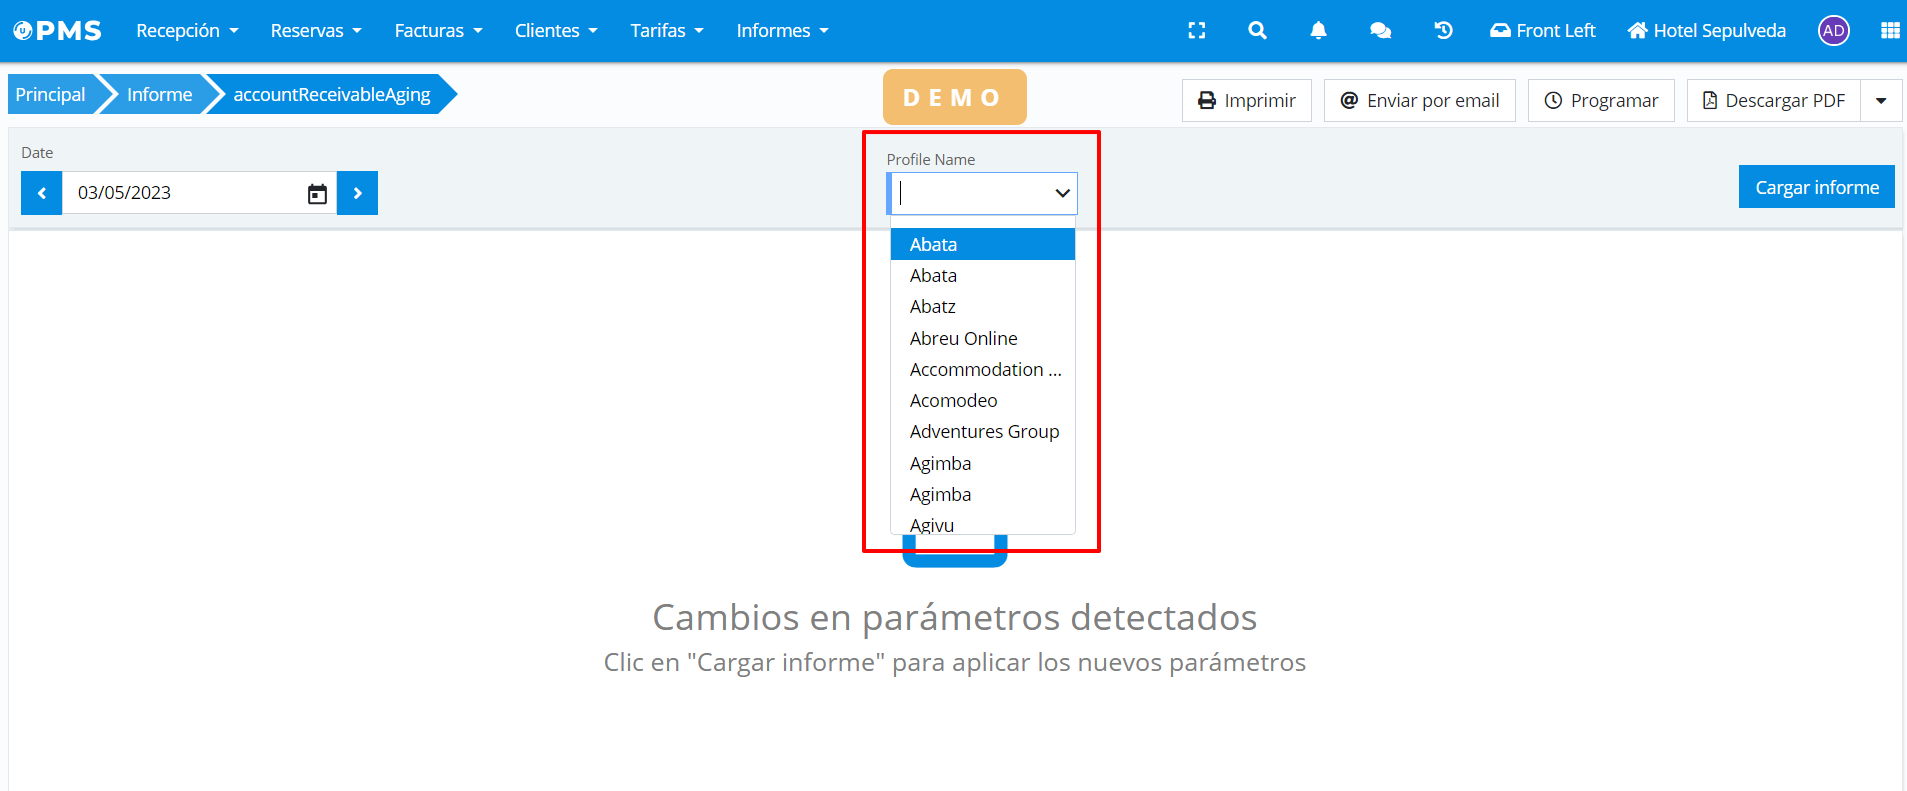The image size is (1907, 791).
Task: Select Abreu Online from the list
Action: pyautogui.click(x=963, y=339)
